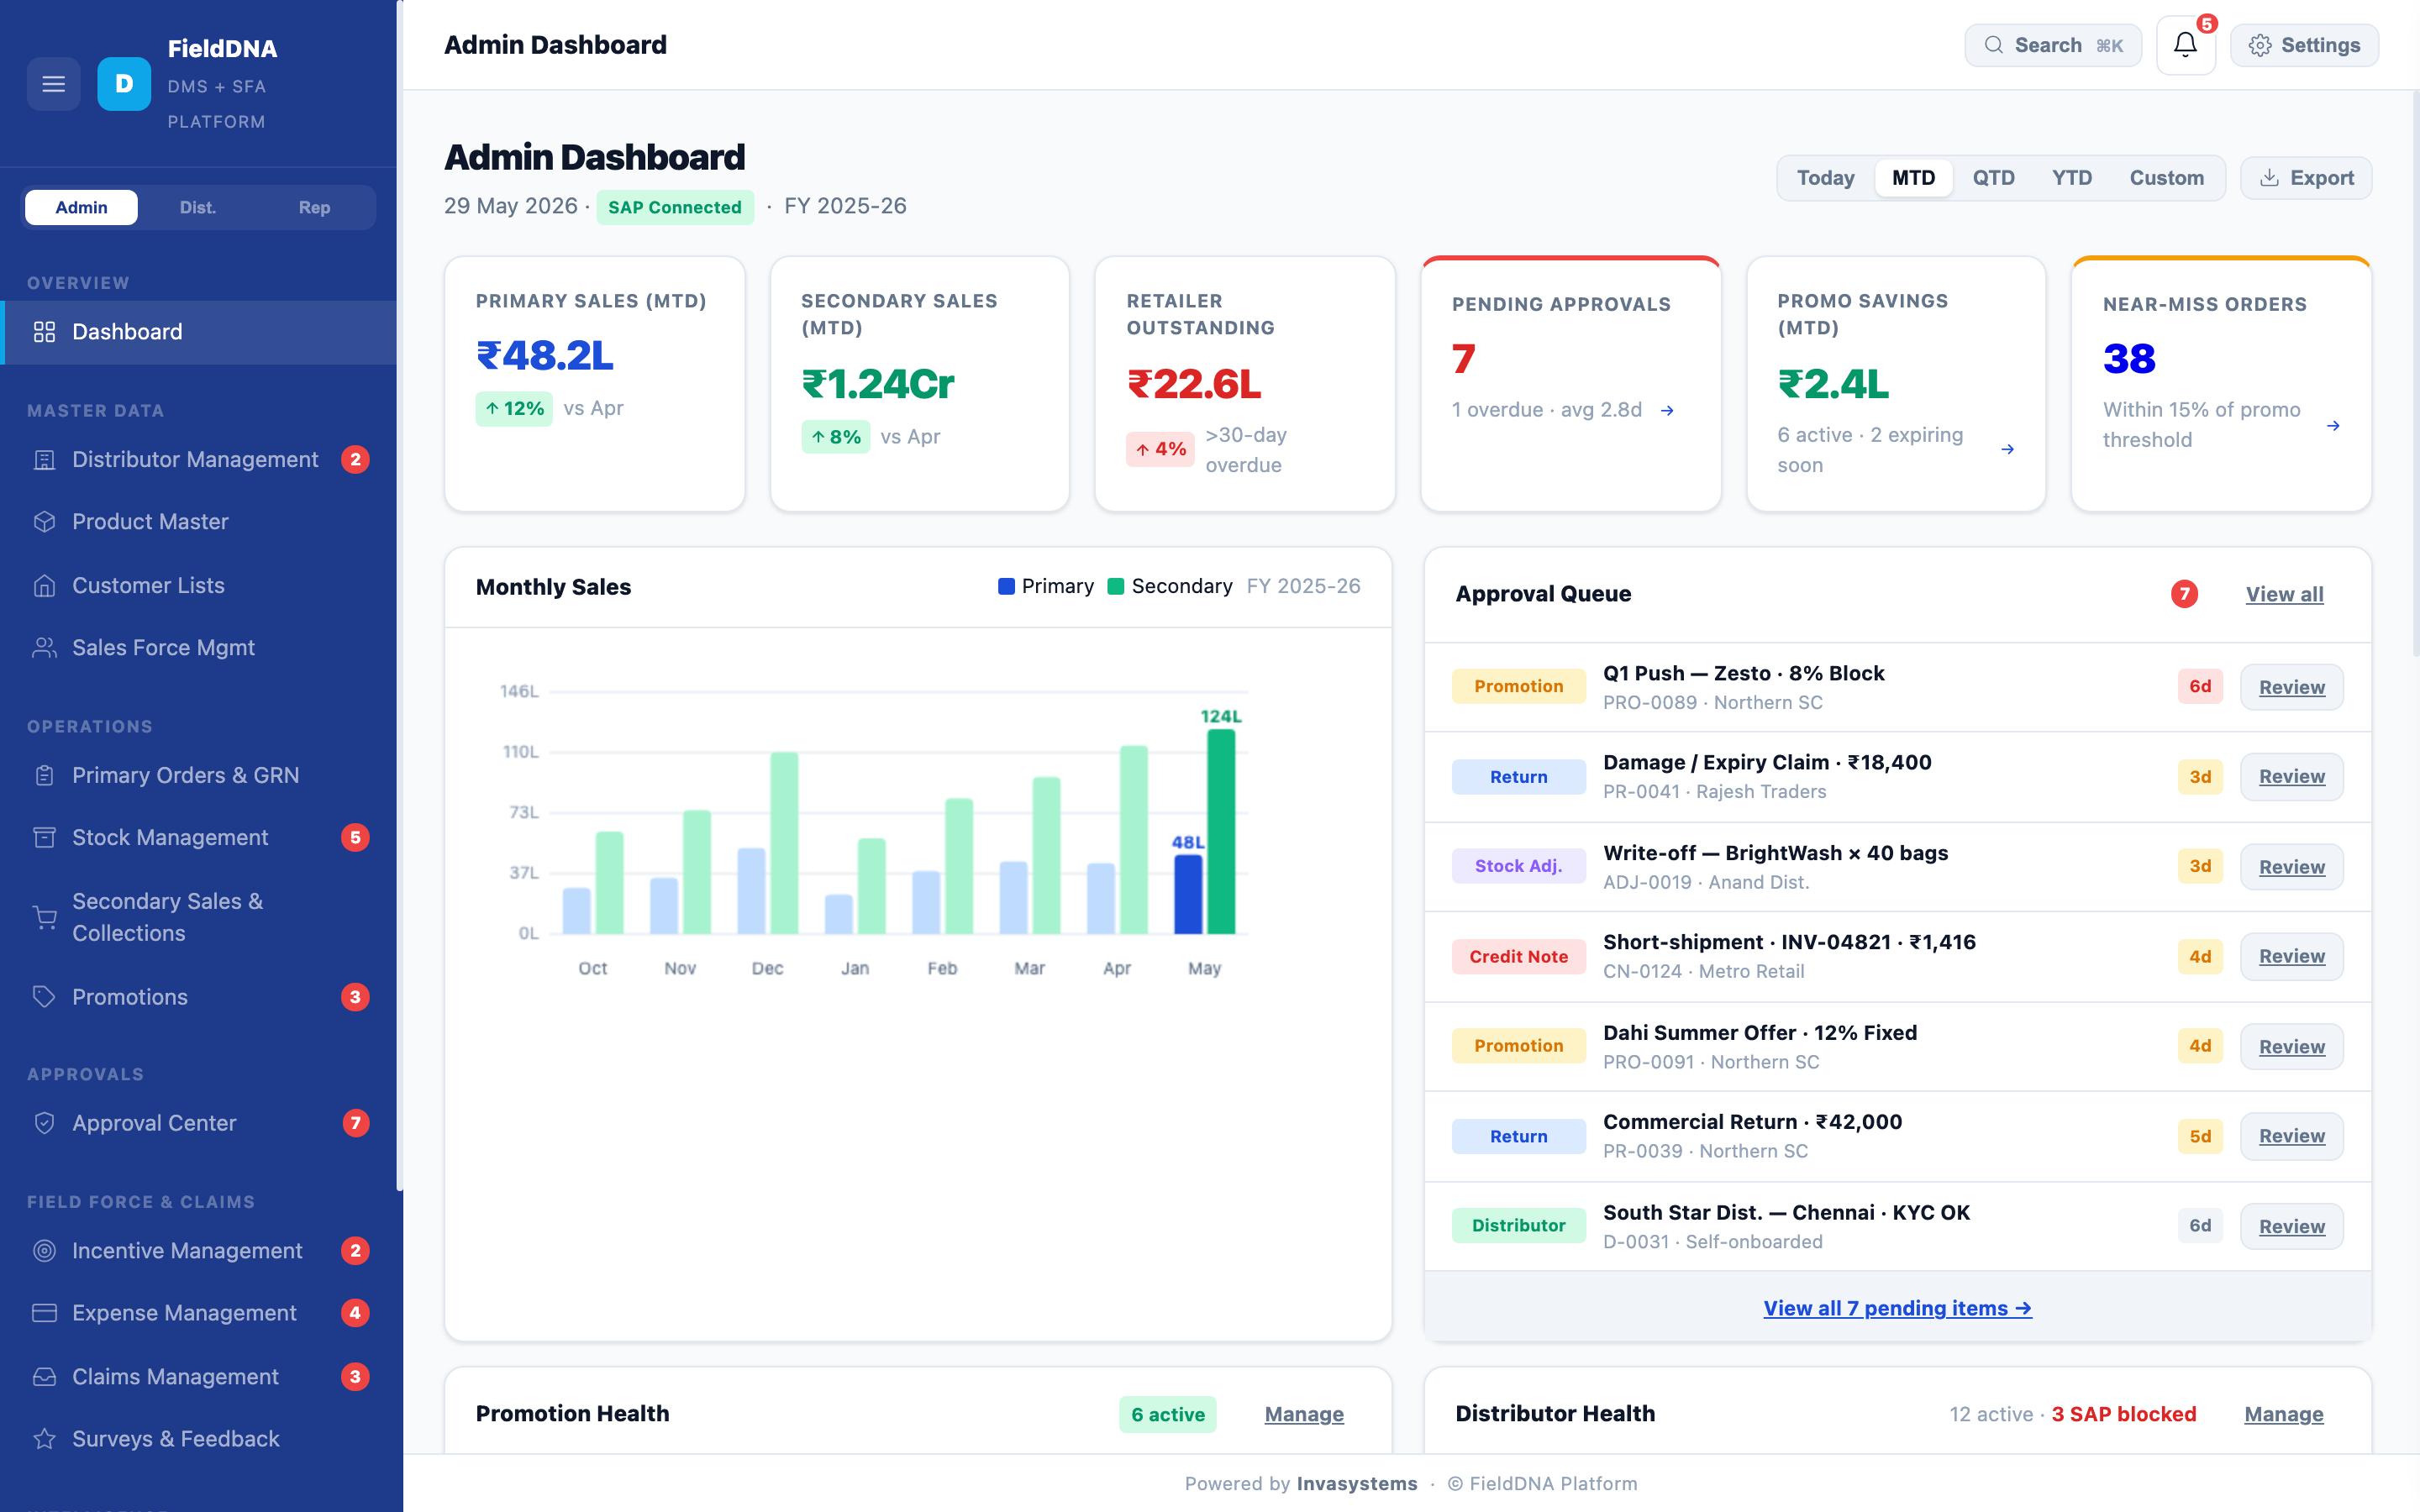This screenshot has height=1512, width=2420.
Task: Open View all 7 pending items link
Action: coord(1897,1308)
